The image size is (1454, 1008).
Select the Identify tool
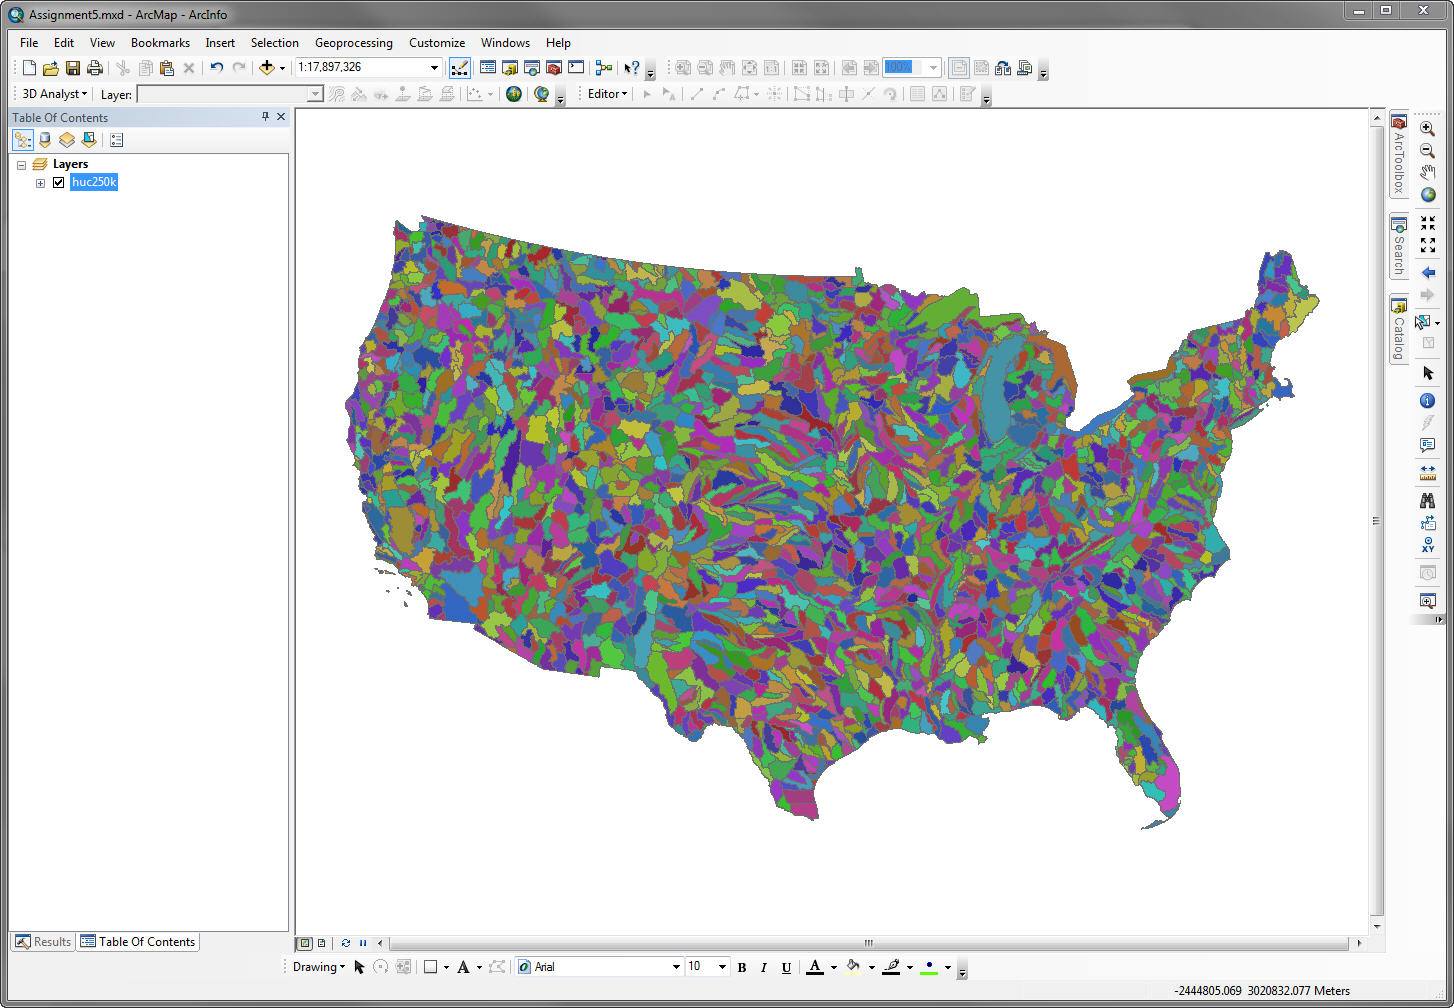point(1427,400)
